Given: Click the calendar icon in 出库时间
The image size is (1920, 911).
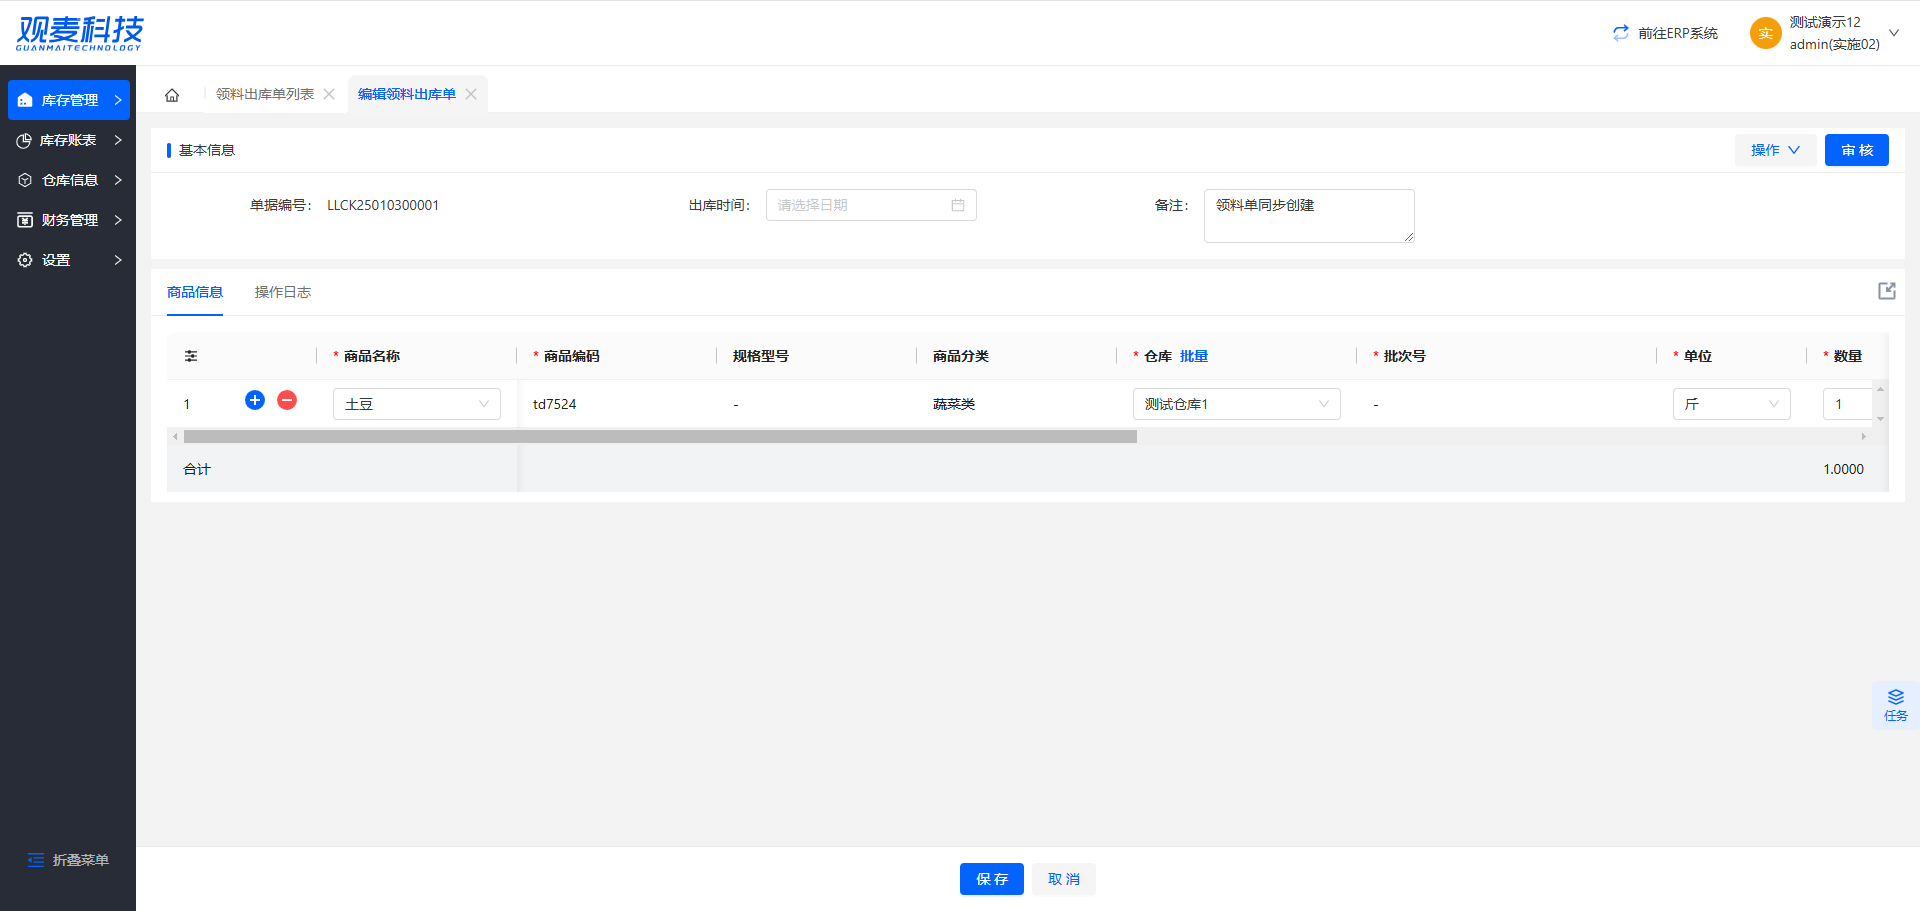Looking at the screenshot, I should click(x=958, y=205).
